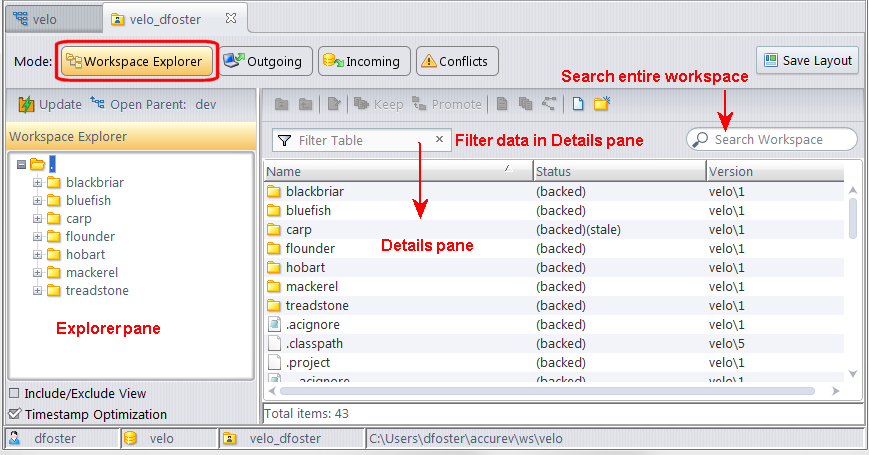The image size is (869, 455).
Task: Open the Conflicts mode view
Action: coord(456,62)
